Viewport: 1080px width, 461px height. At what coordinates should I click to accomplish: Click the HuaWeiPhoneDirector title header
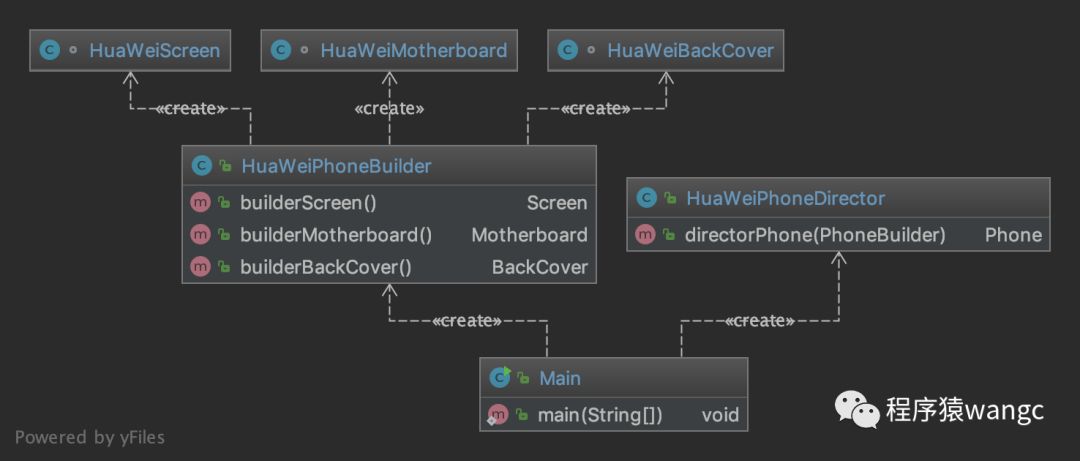[x=838, y=199]
